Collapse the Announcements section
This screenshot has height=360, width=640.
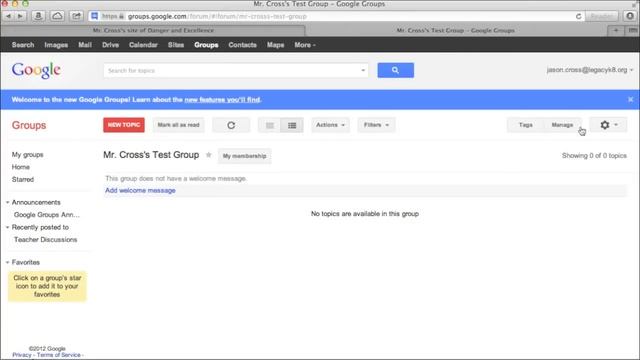click(x=7, y=202)
